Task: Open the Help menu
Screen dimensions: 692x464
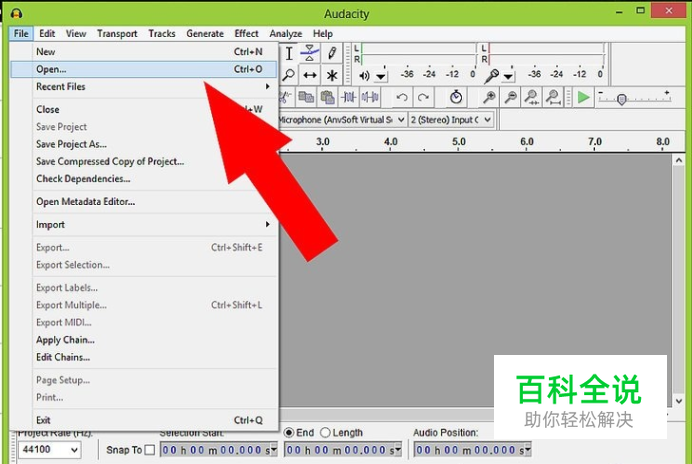Action: point(323,34)
